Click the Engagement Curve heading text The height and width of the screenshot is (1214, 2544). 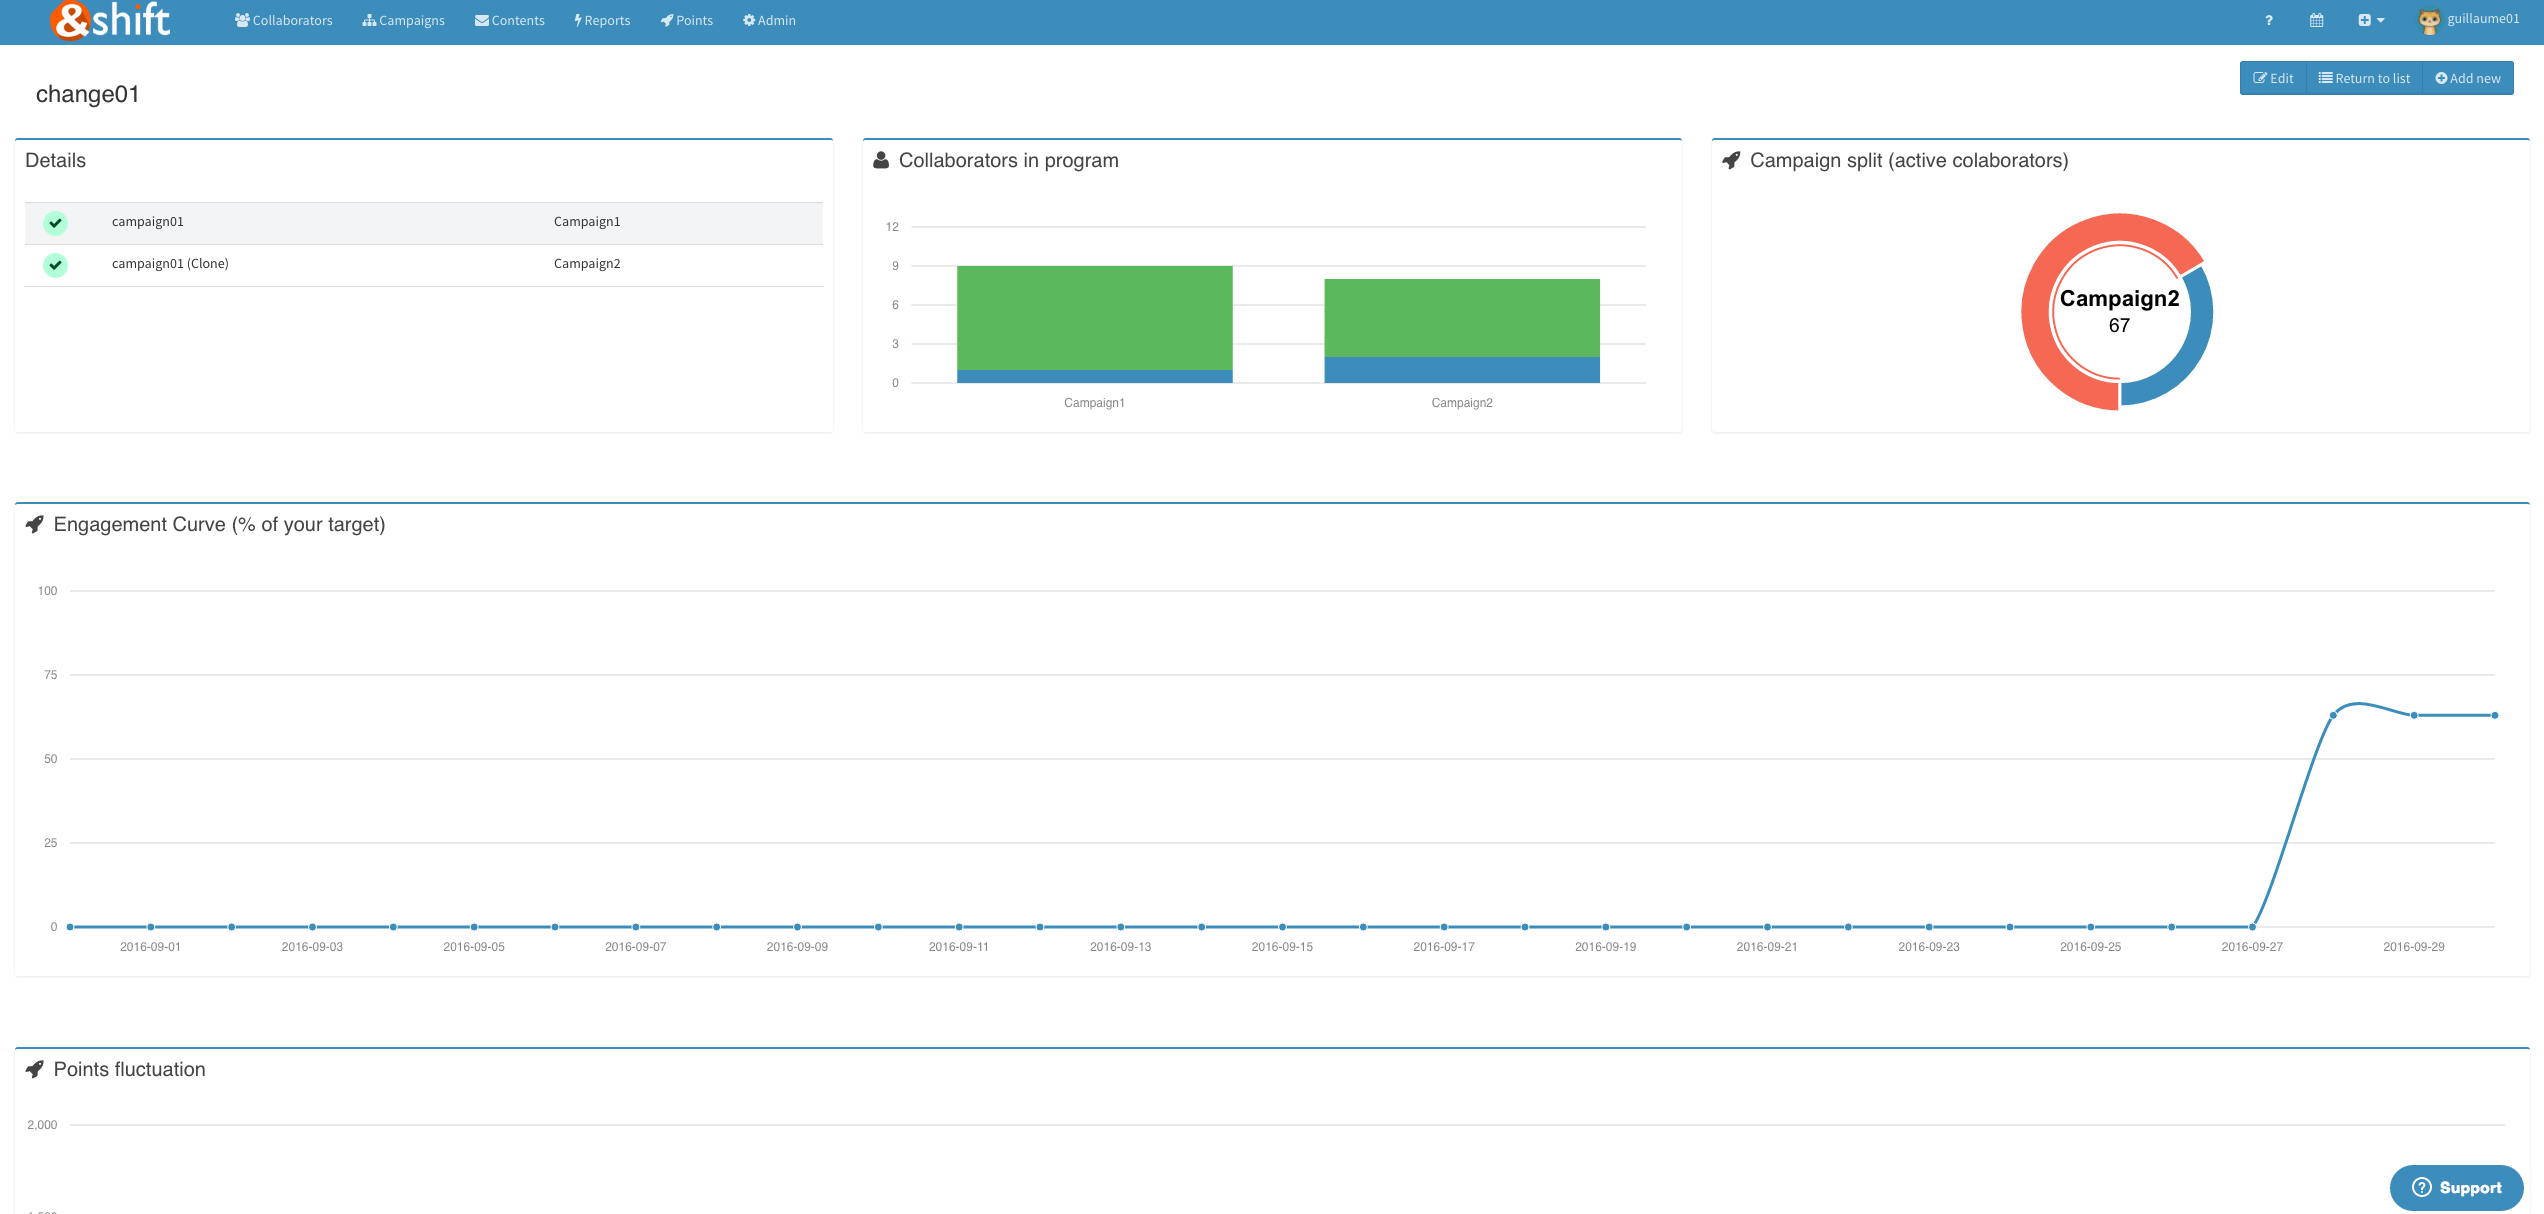[x=219, y=524]
